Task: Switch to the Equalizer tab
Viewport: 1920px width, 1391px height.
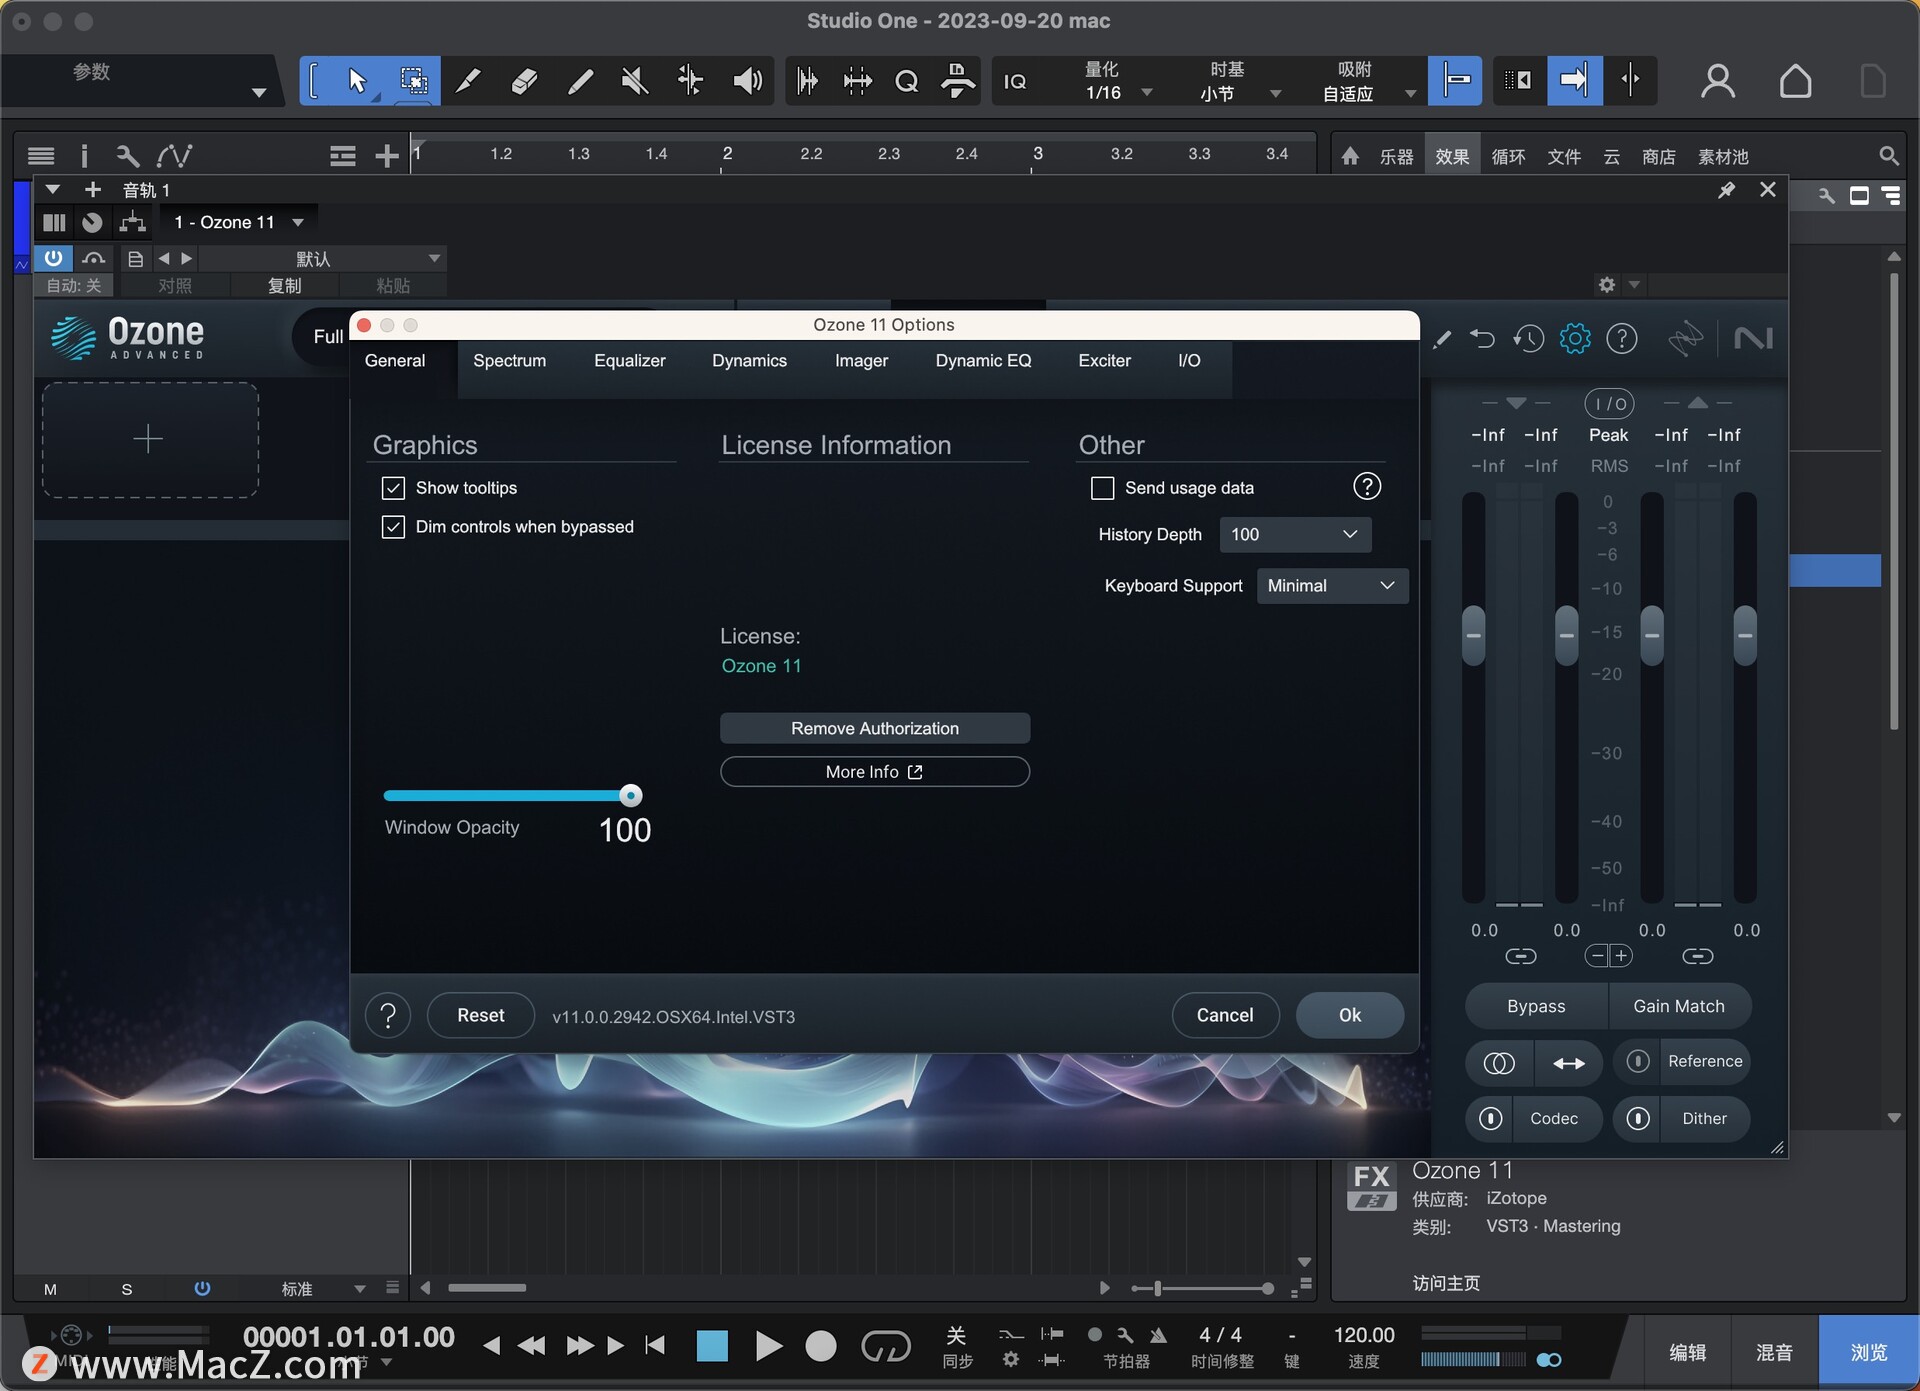Action: 629,361
